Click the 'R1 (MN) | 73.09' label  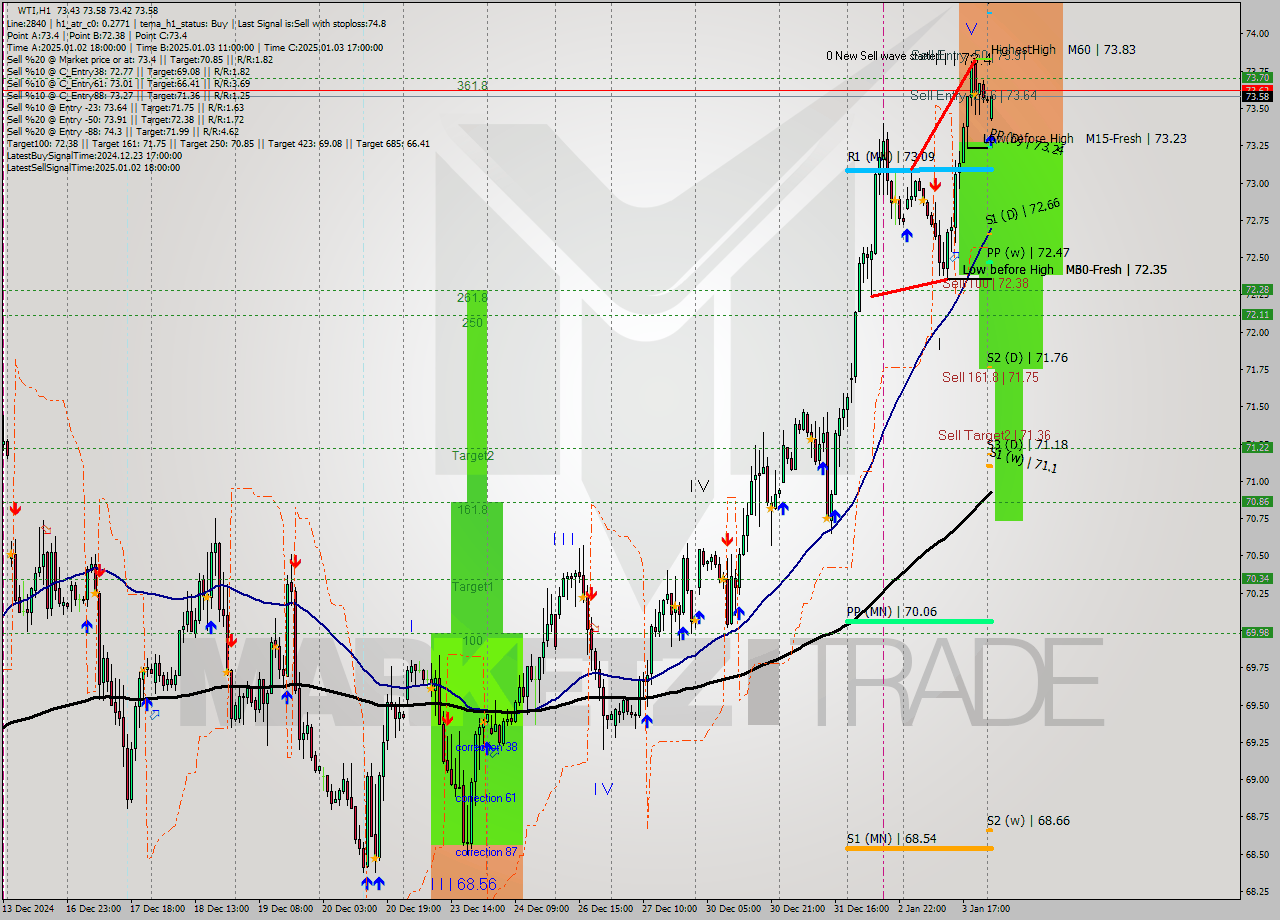pos(890,157)
